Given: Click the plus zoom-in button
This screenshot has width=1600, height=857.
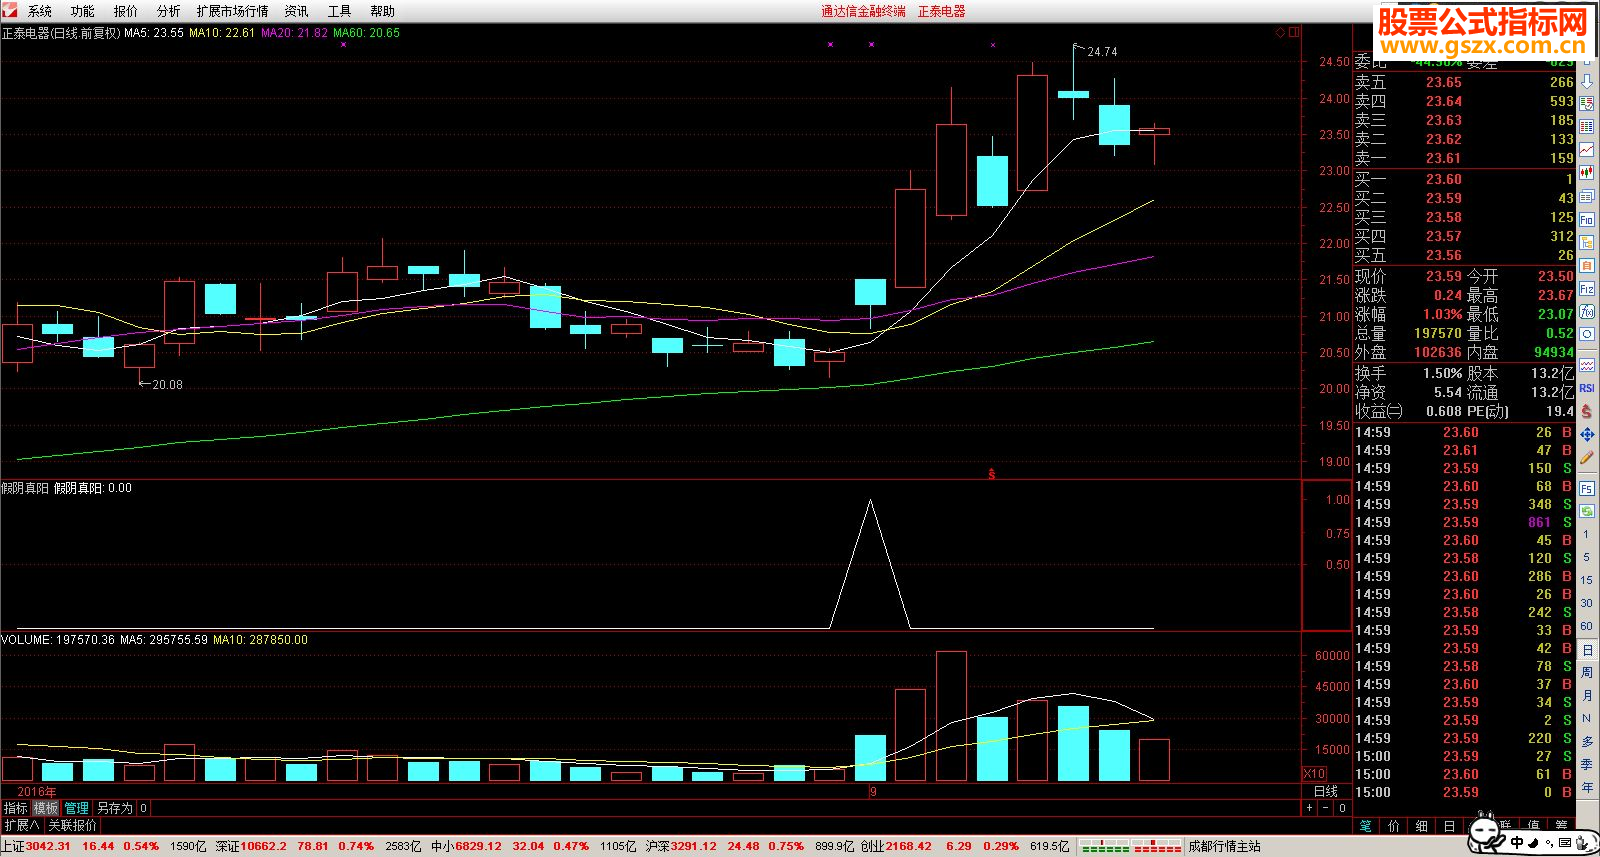Looking at the screenshot, I should [1309, 808].
